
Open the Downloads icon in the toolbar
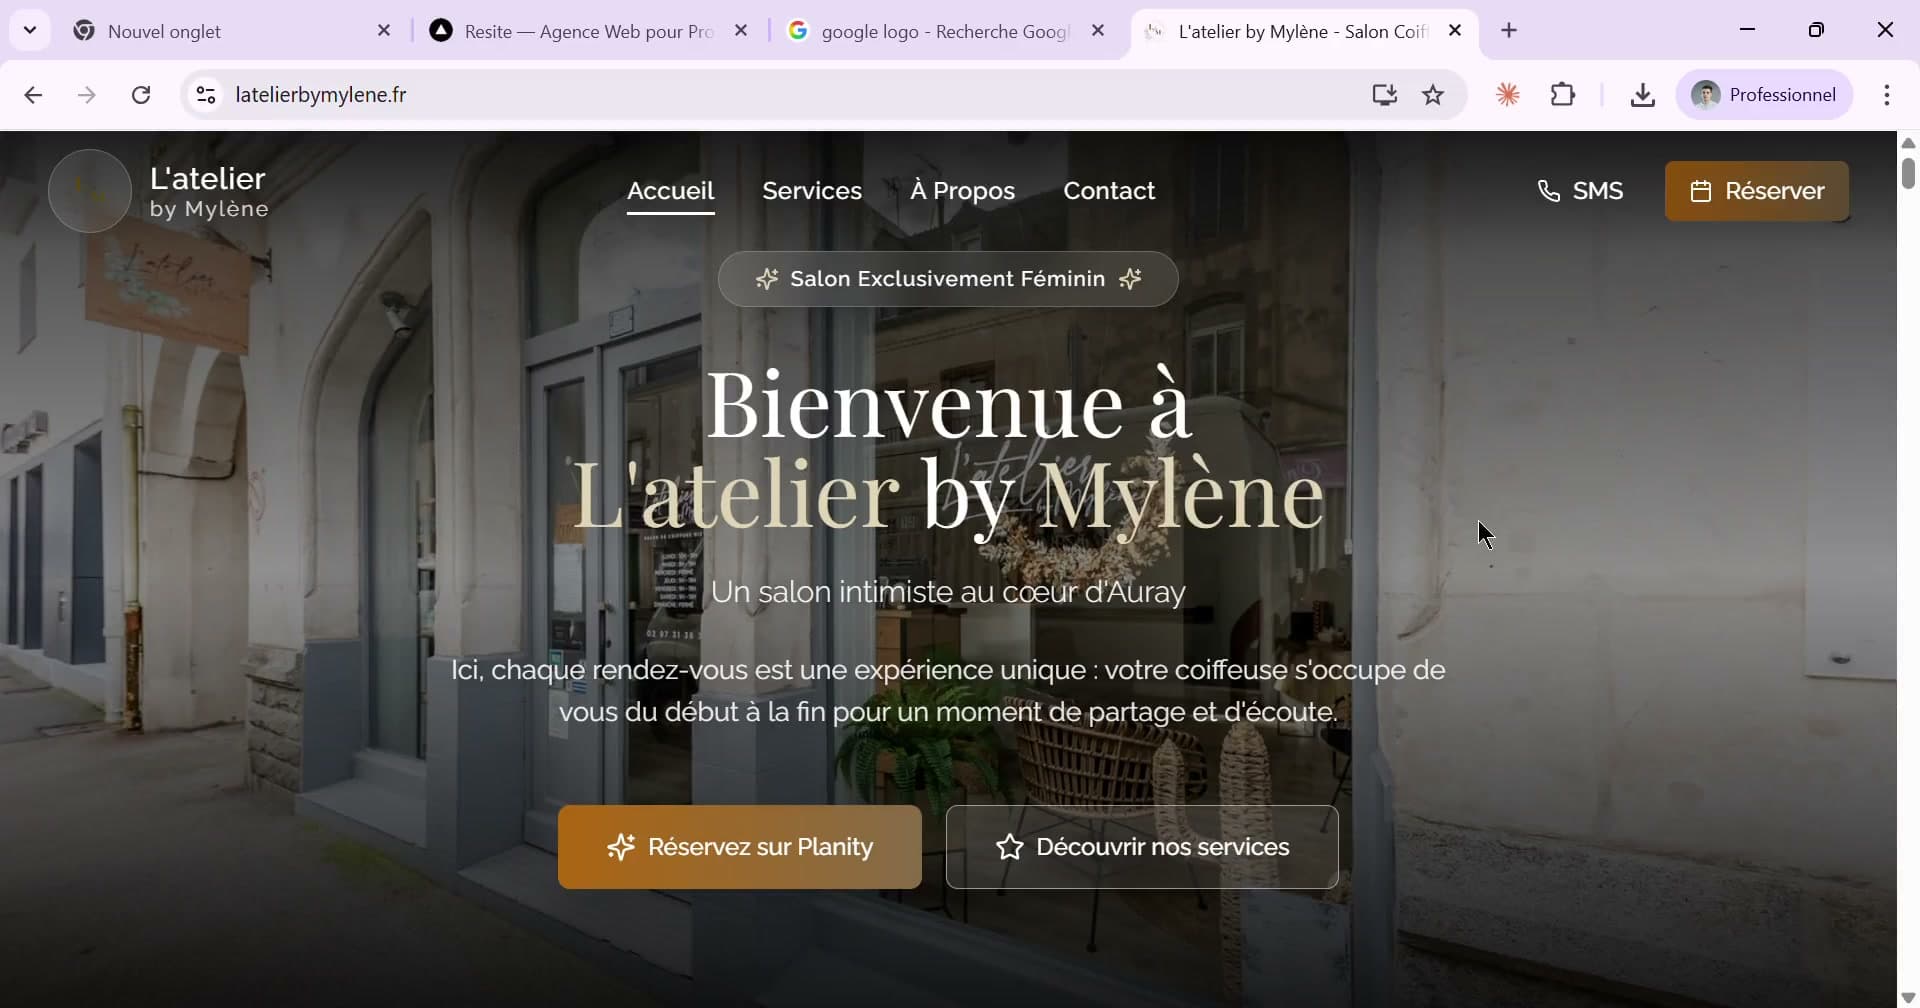pos(1643,94)
